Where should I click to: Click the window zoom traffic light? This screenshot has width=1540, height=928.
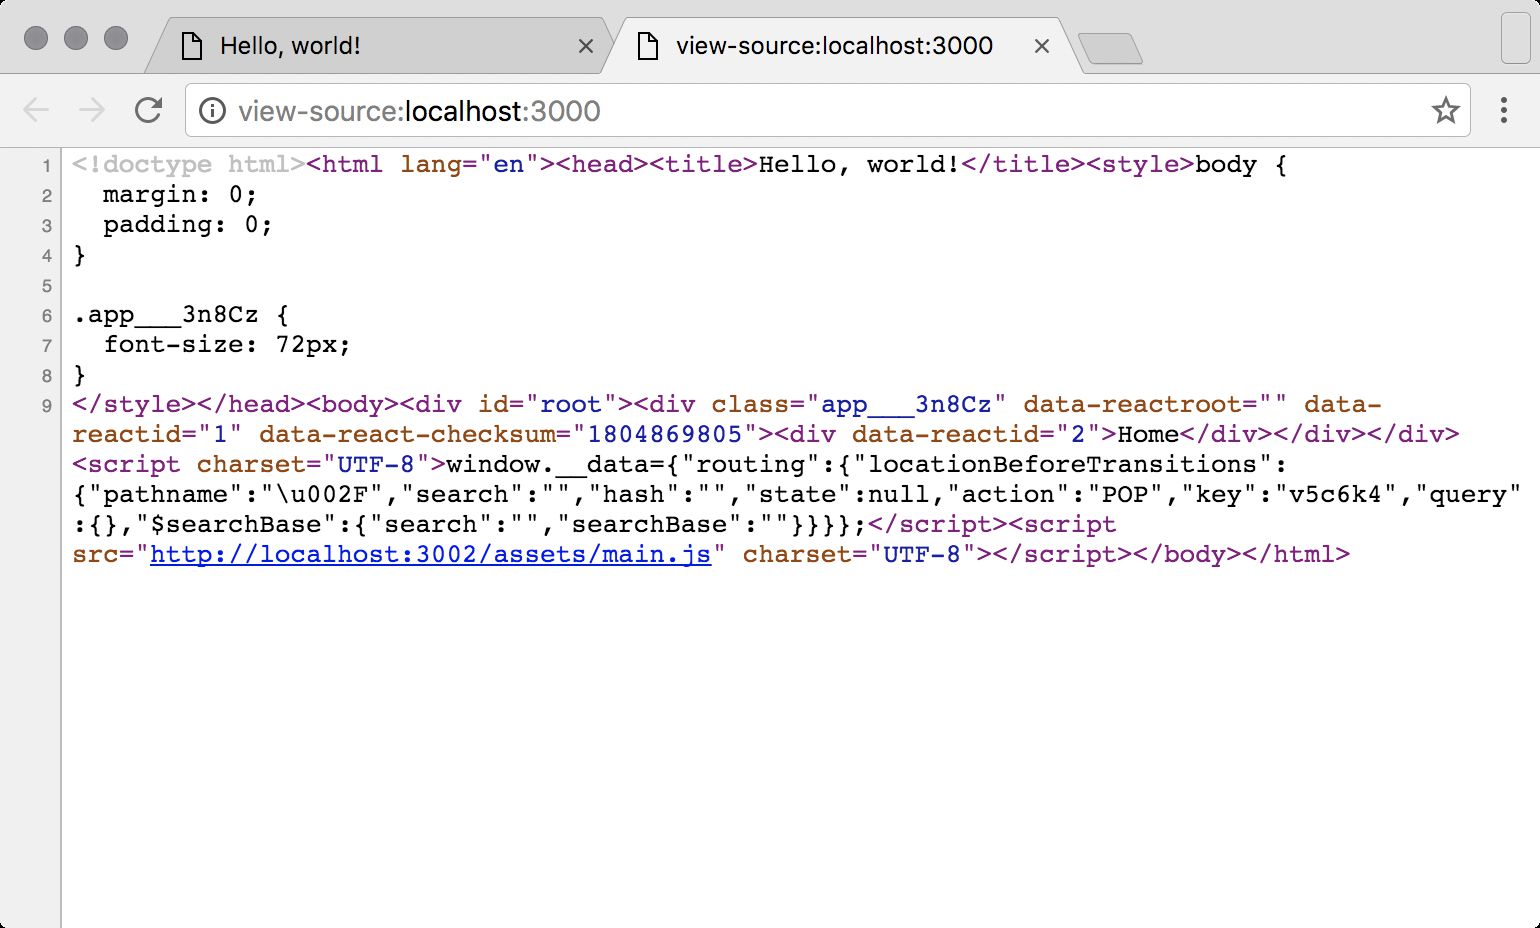pyautogui.click(x=116, y=38)
